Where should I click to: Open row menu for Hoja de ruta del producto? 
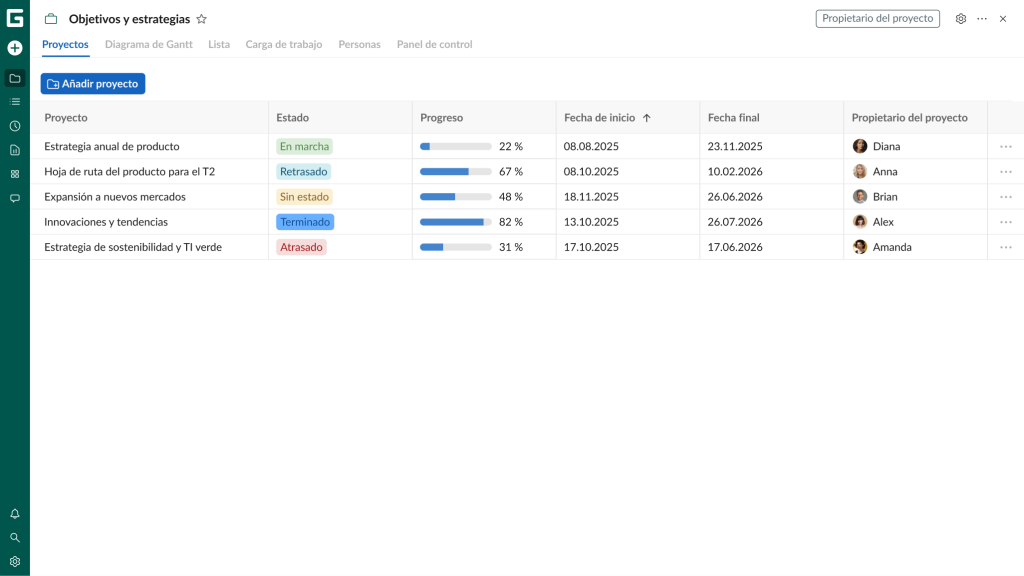click(x=1006, y=172)
